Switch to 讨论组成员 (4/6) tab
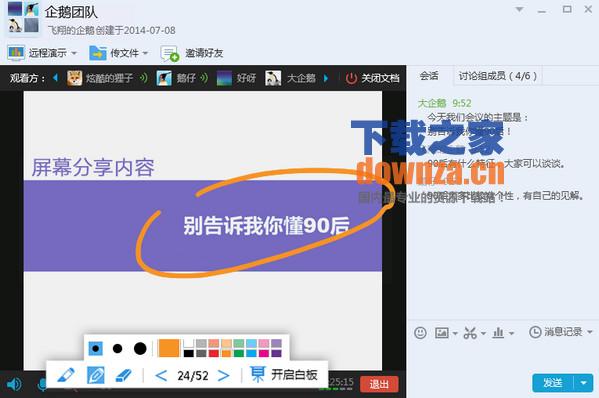599x398 pixels. click(x=498, y=76)
